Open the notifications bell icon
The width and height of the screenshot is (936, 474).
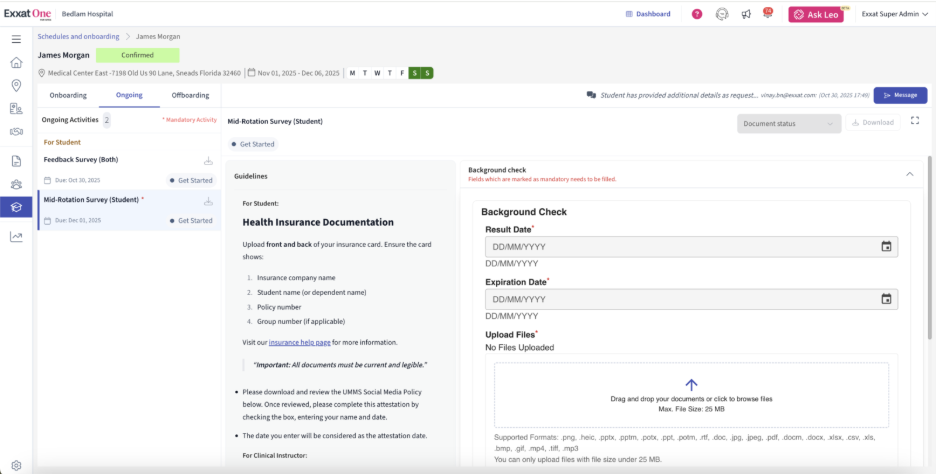(x=767, y=14)
